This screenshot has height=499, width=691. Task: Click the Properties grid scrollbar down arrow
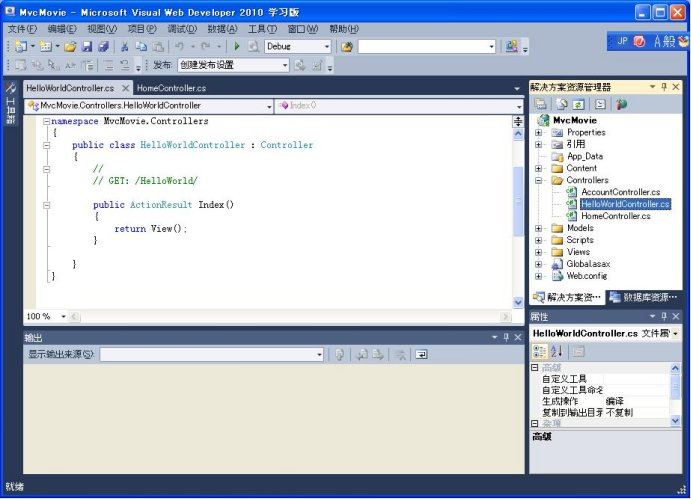pos(676,421)
